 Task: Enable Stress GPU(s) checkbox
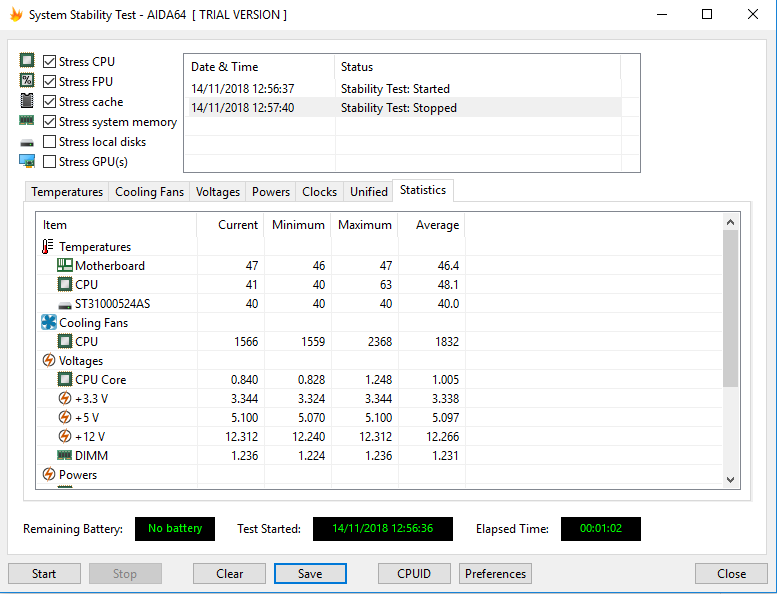click(x=49, y=162)
